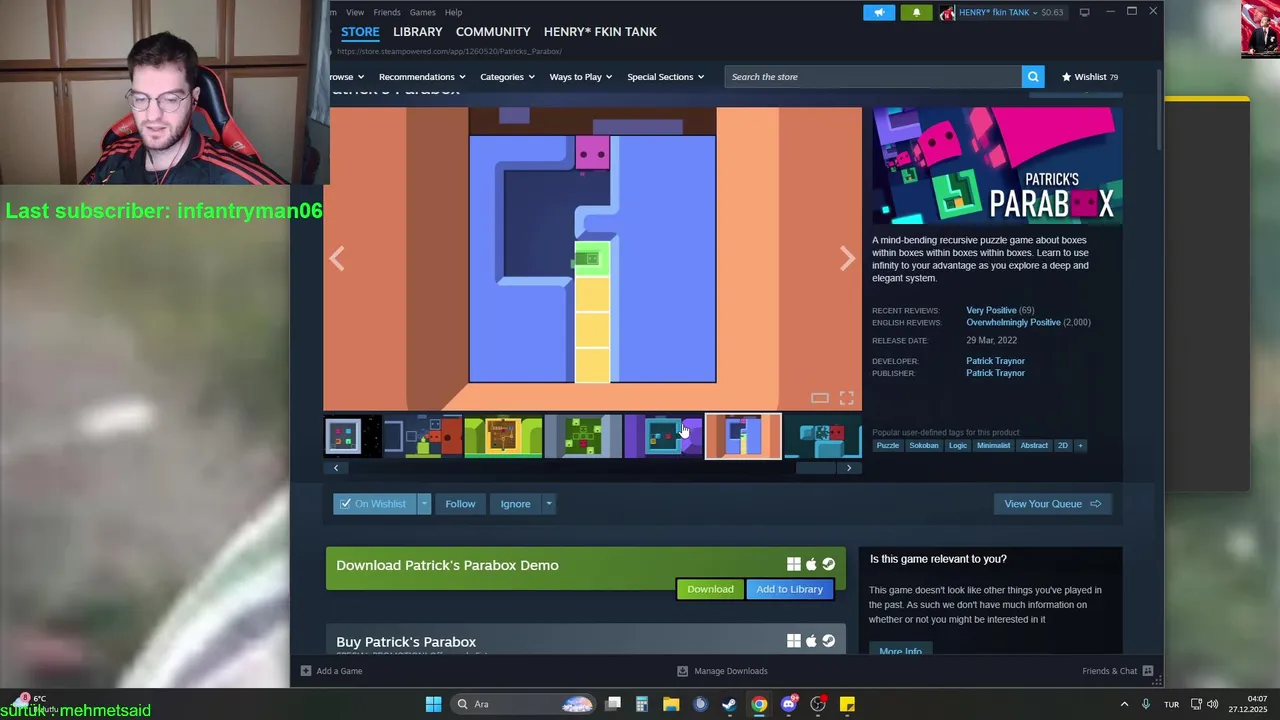Click the green Download demo button
This screenshot has width=1280, height=720.
710,589
